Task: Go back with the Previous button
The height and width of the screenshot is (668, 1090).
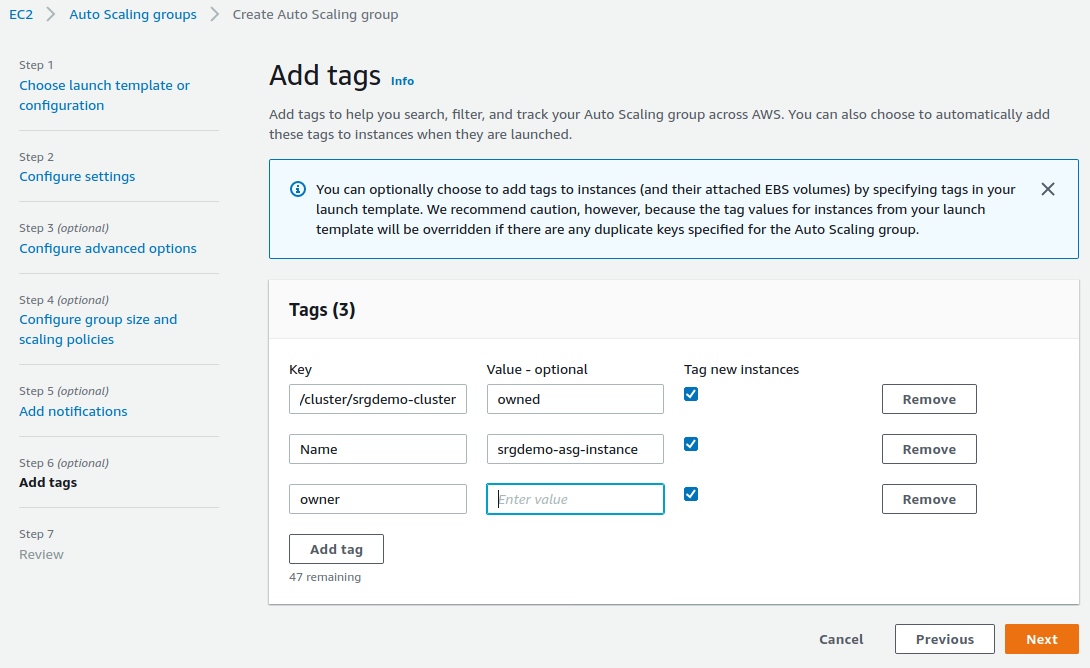Action: point(944,639)
